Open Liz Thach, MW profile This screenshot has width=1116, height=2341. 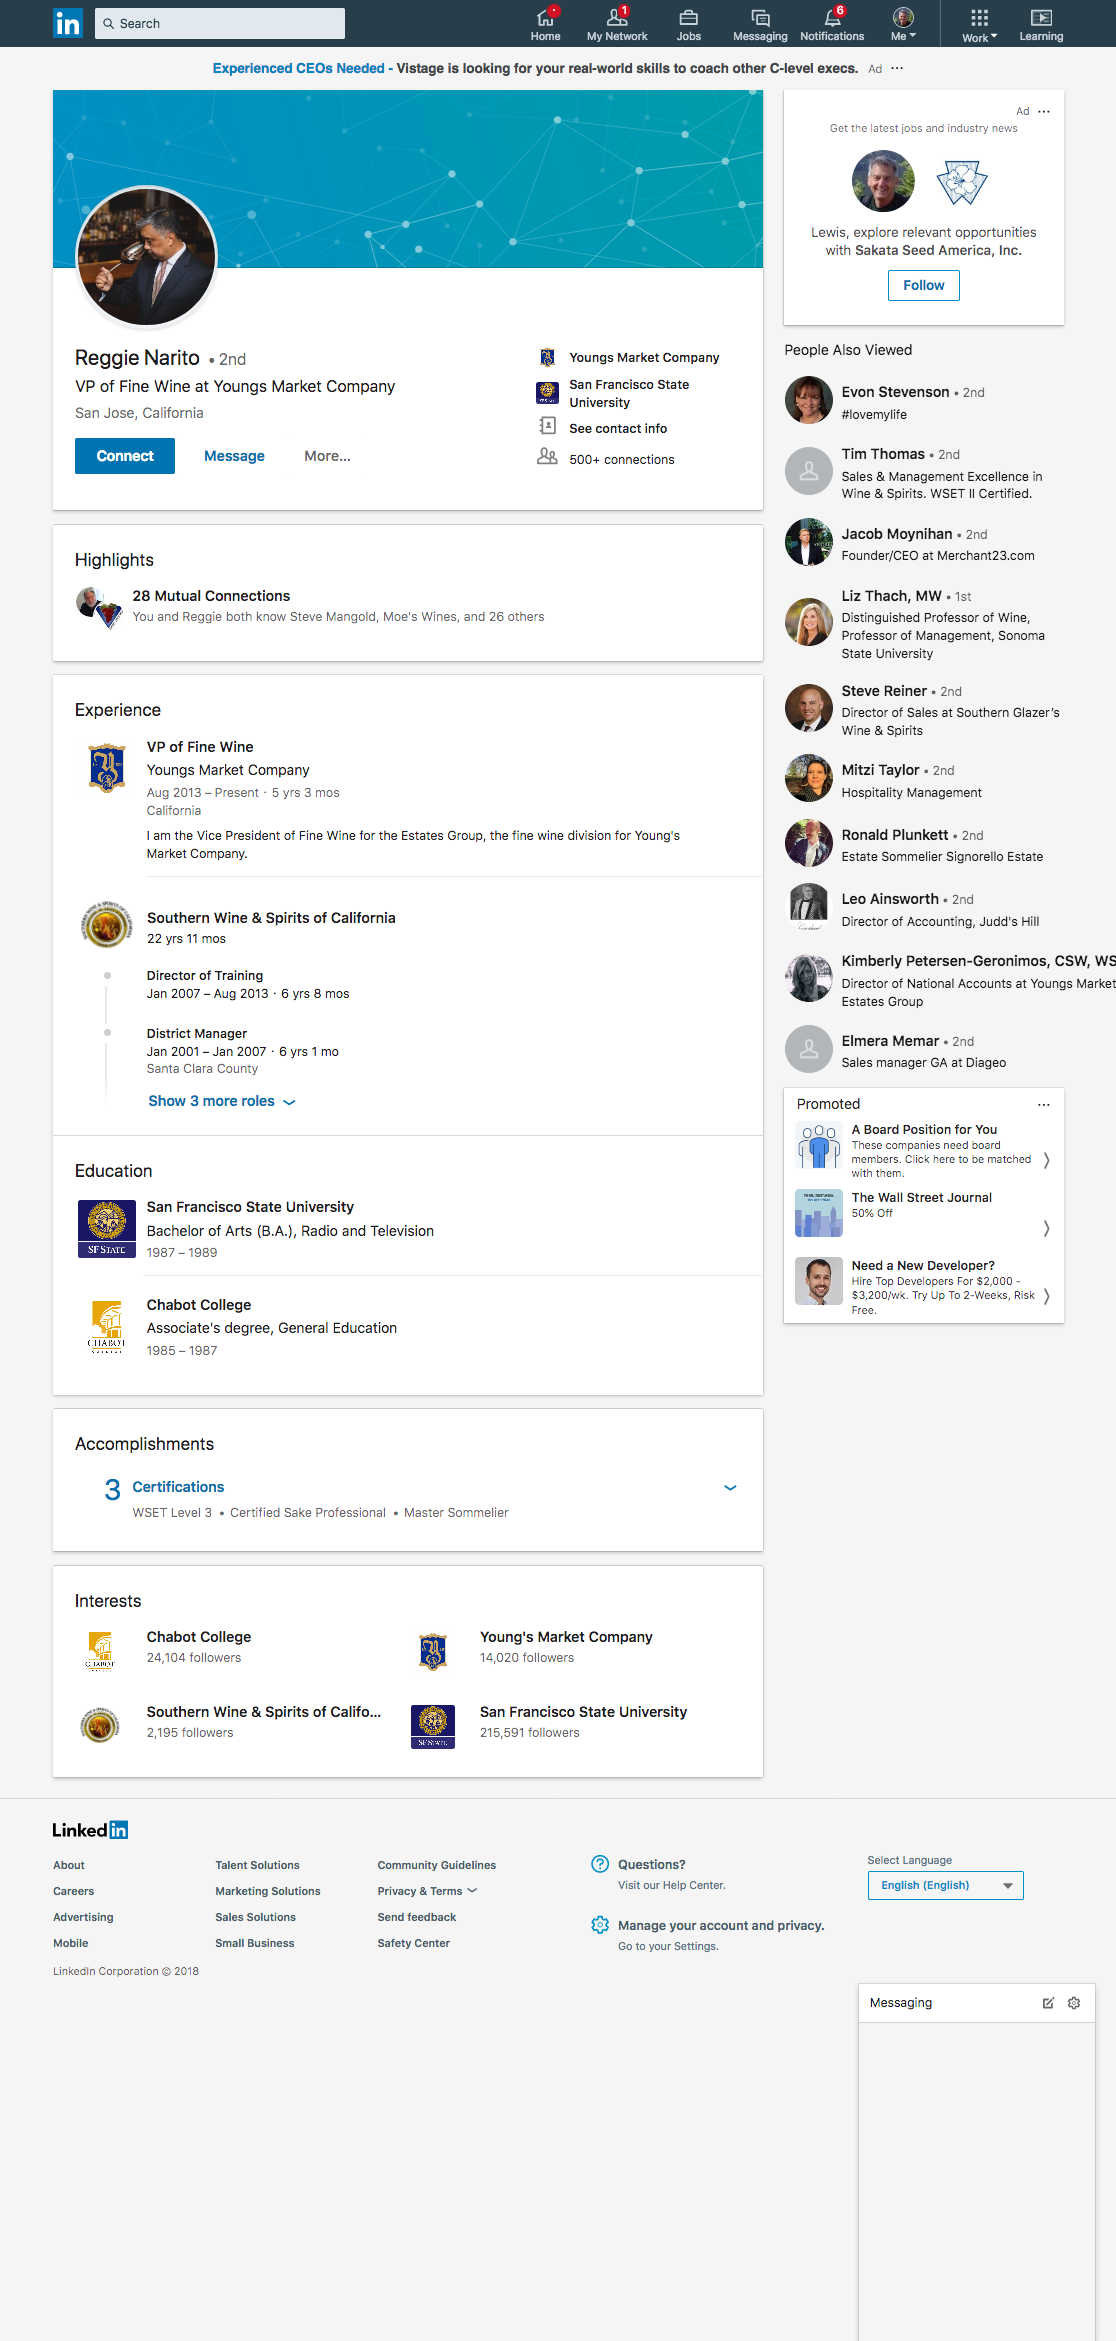(891, 596)
